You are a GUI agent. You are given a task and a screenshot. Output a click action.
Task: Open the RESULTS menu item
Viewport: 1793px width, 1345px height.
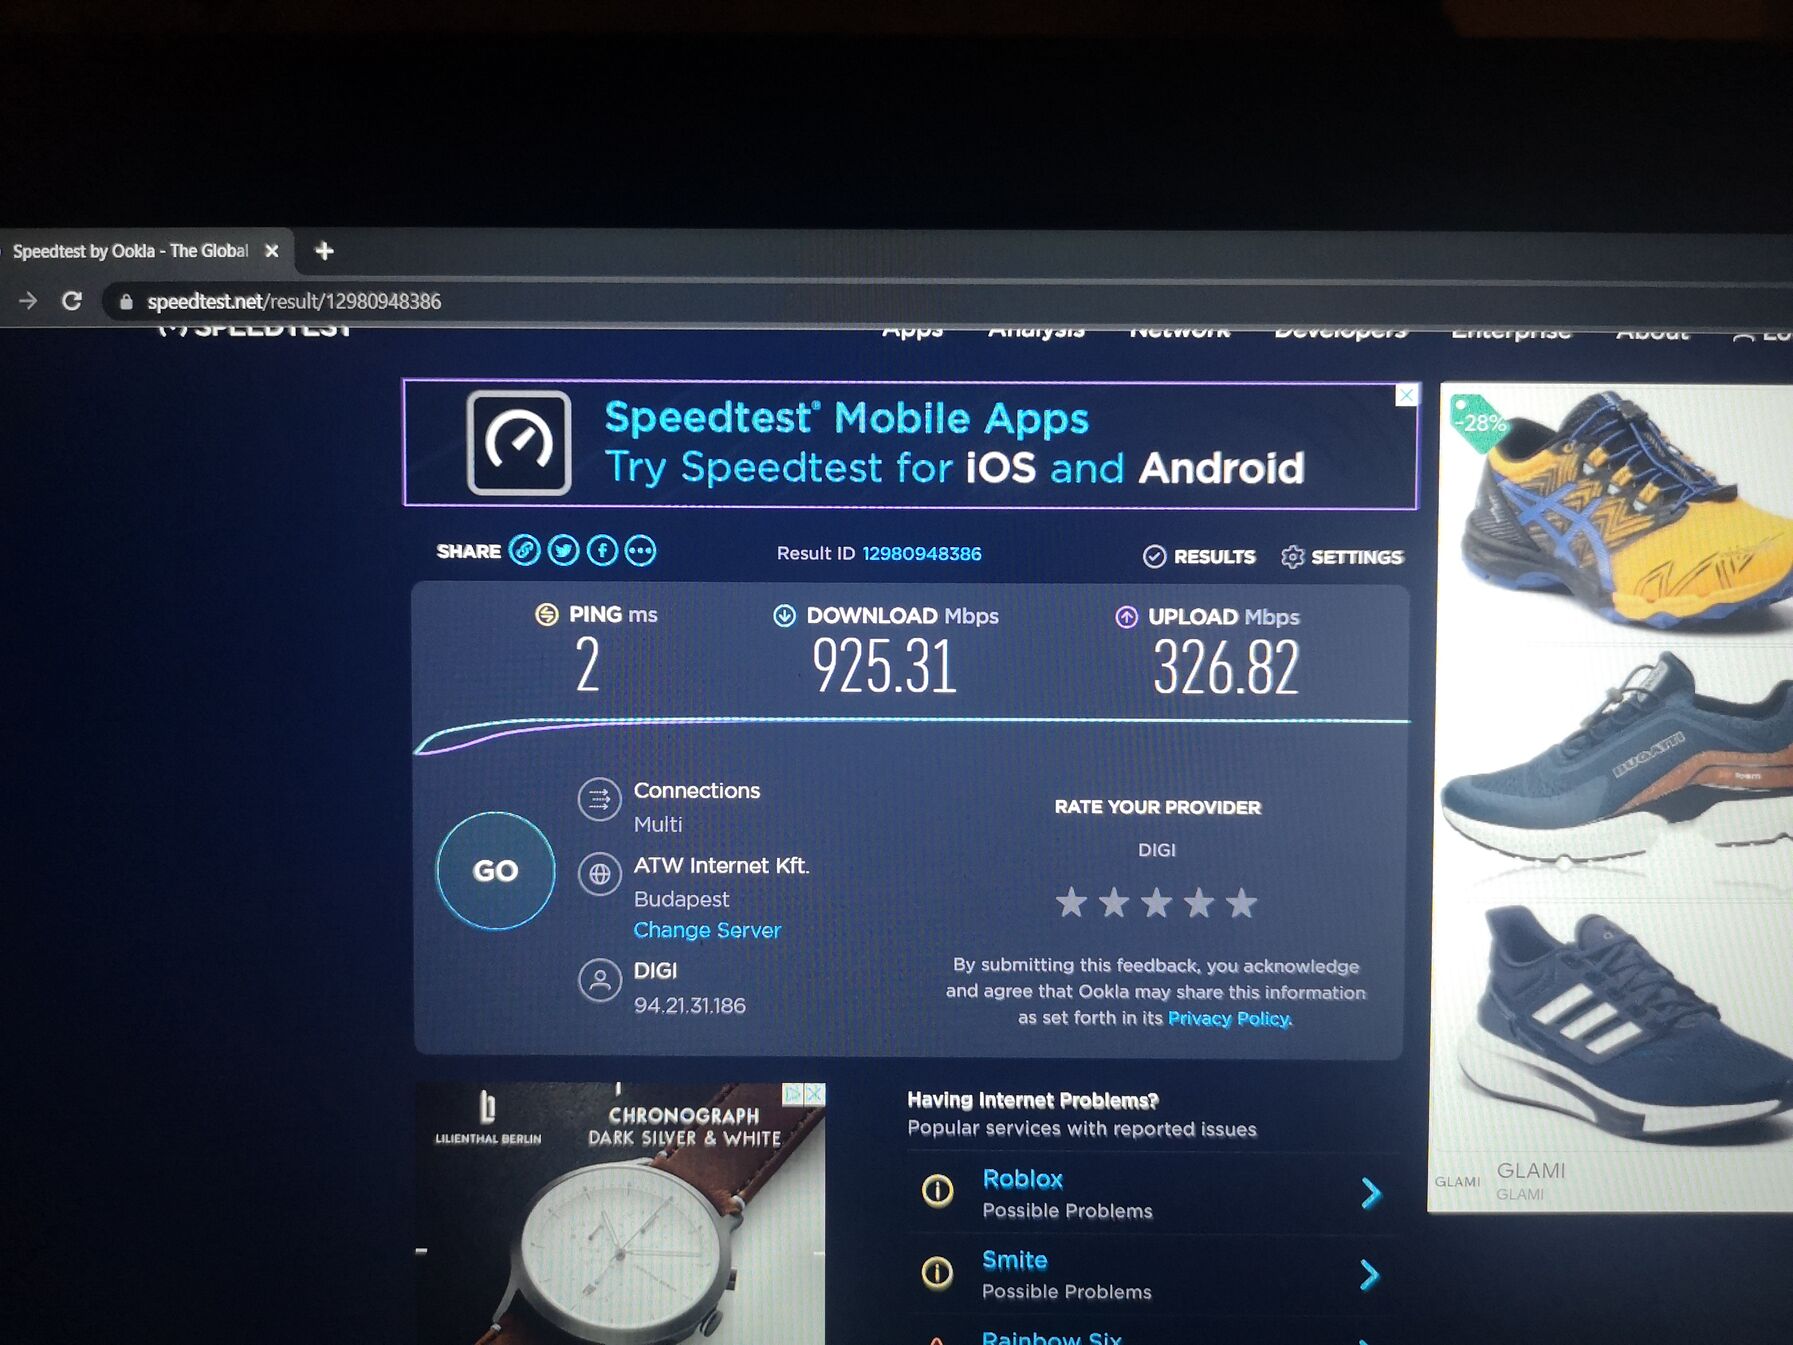point(1199,557)
